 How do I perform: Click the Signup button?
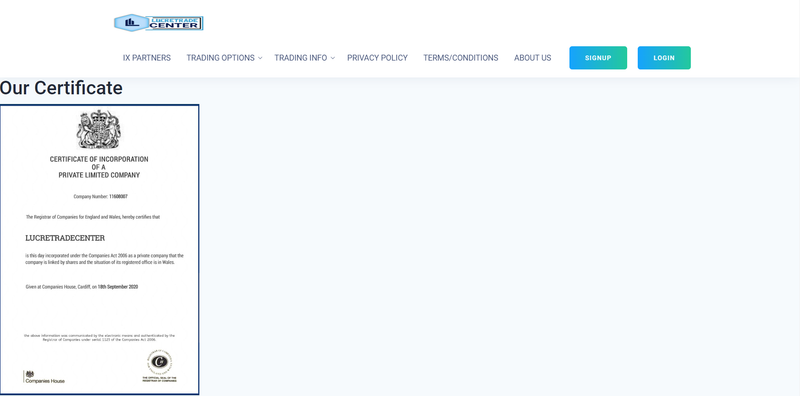coord(598,58)
